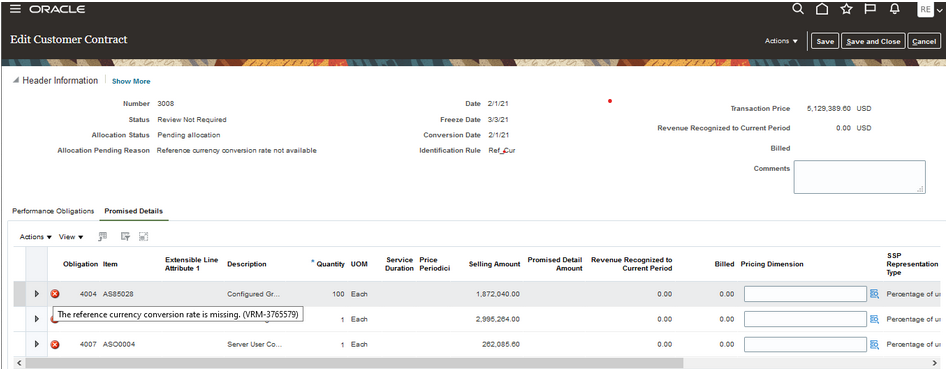Click Pricing Dimension field for row 4004

pos(806,294)
